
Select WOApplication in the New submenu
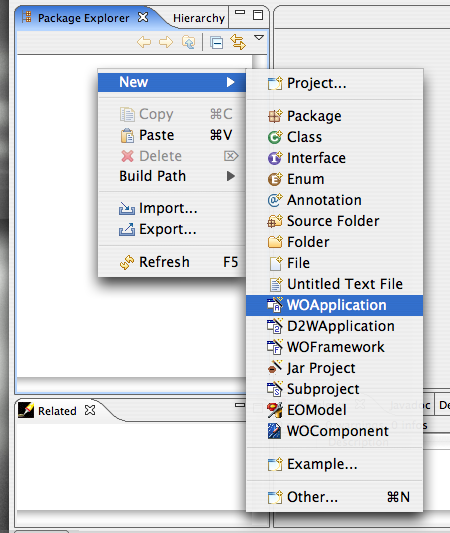pyautogui.click(x=334, y=305)
